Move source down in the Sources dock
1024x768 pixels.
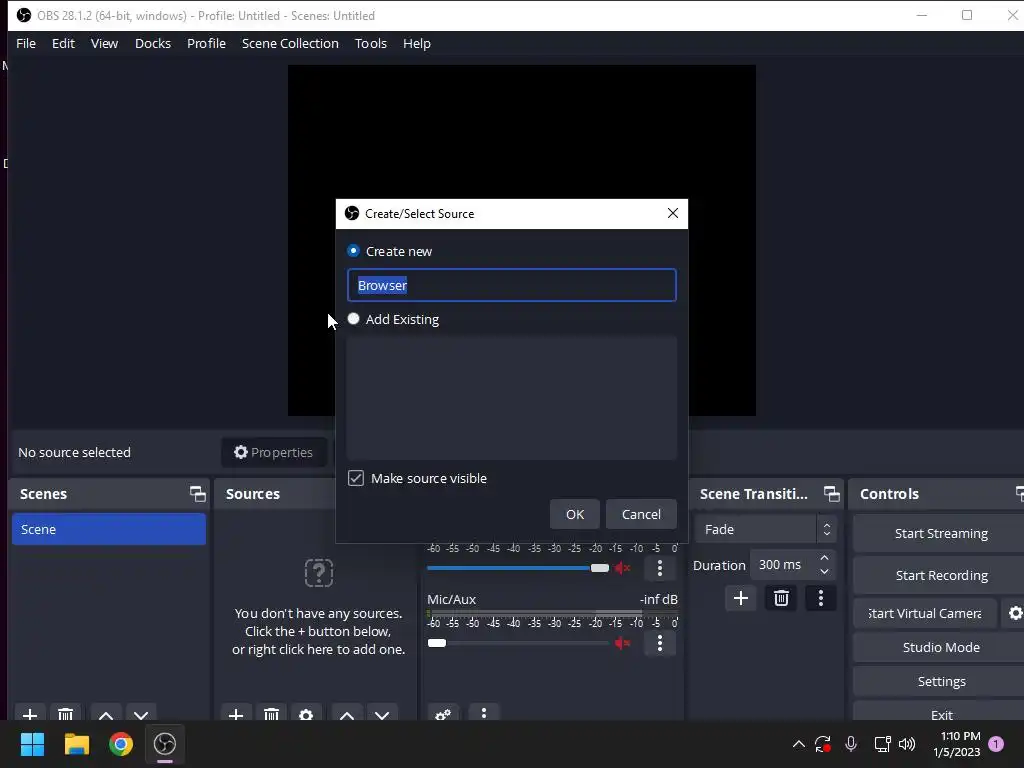pyautogui.click(x=382, y=714)
